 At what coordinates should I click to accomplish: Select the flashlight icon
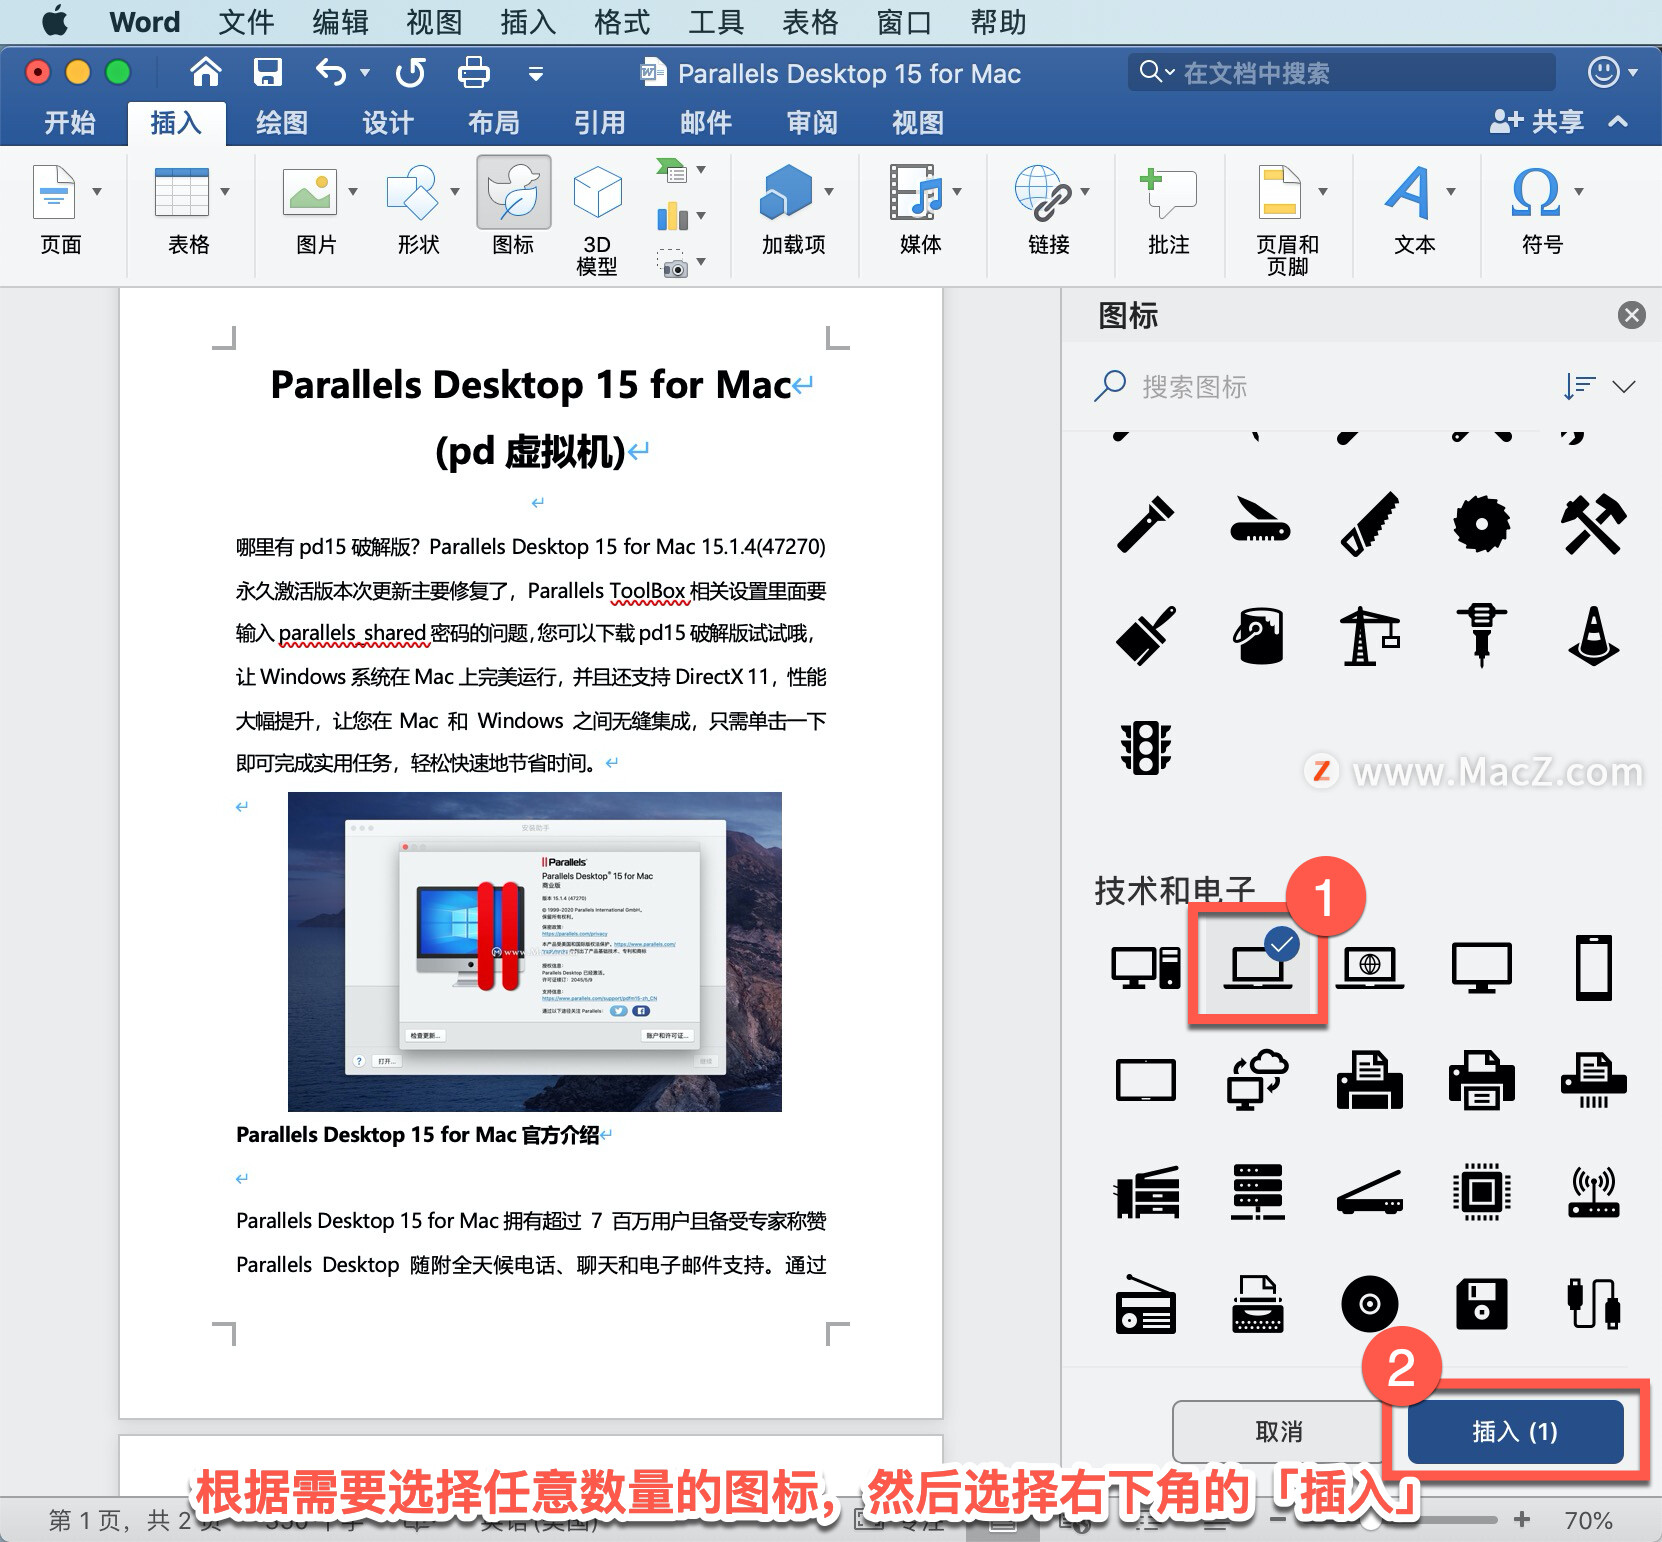1146,523
